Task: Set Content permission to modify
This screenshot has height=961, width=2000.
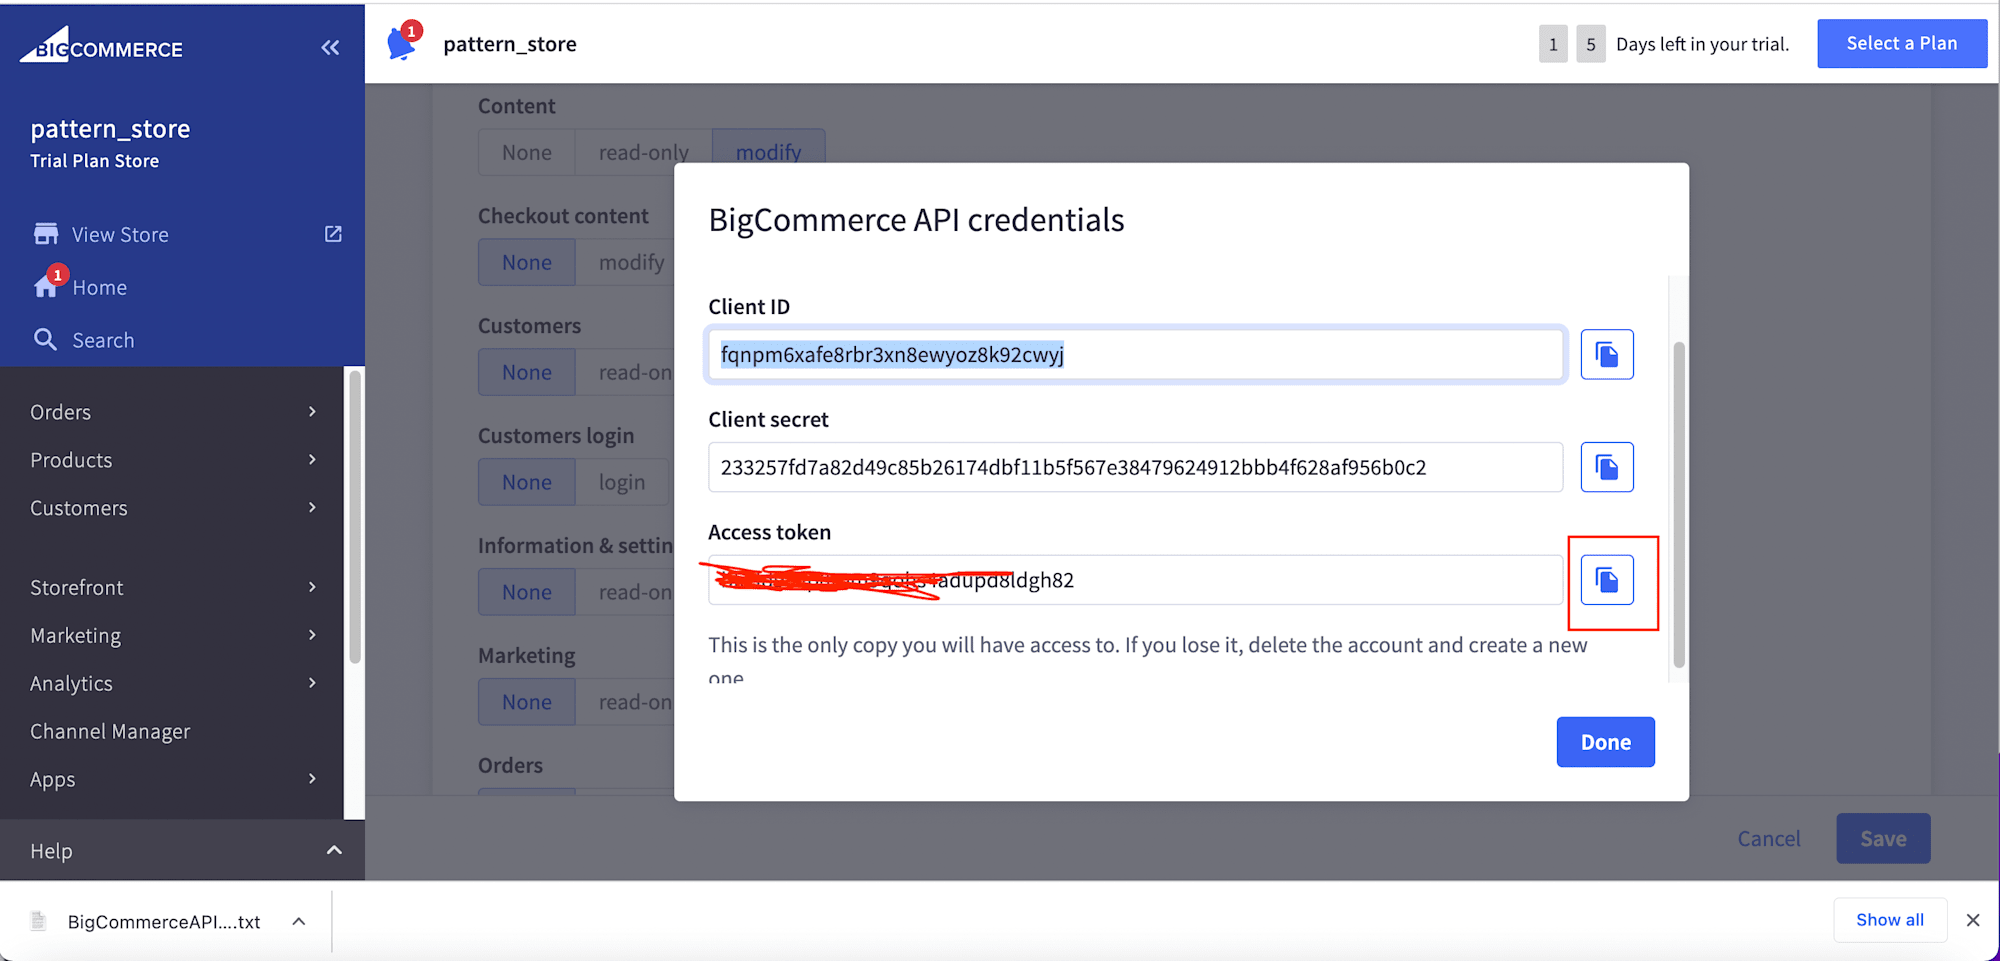Action: pos(768,152)
